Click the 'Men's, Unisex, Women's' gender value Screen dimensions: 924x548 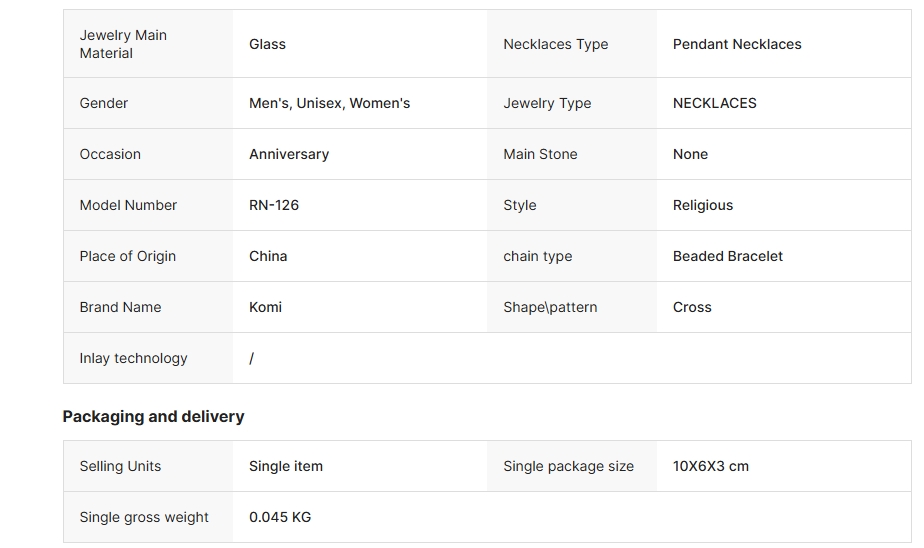point(329,103)
